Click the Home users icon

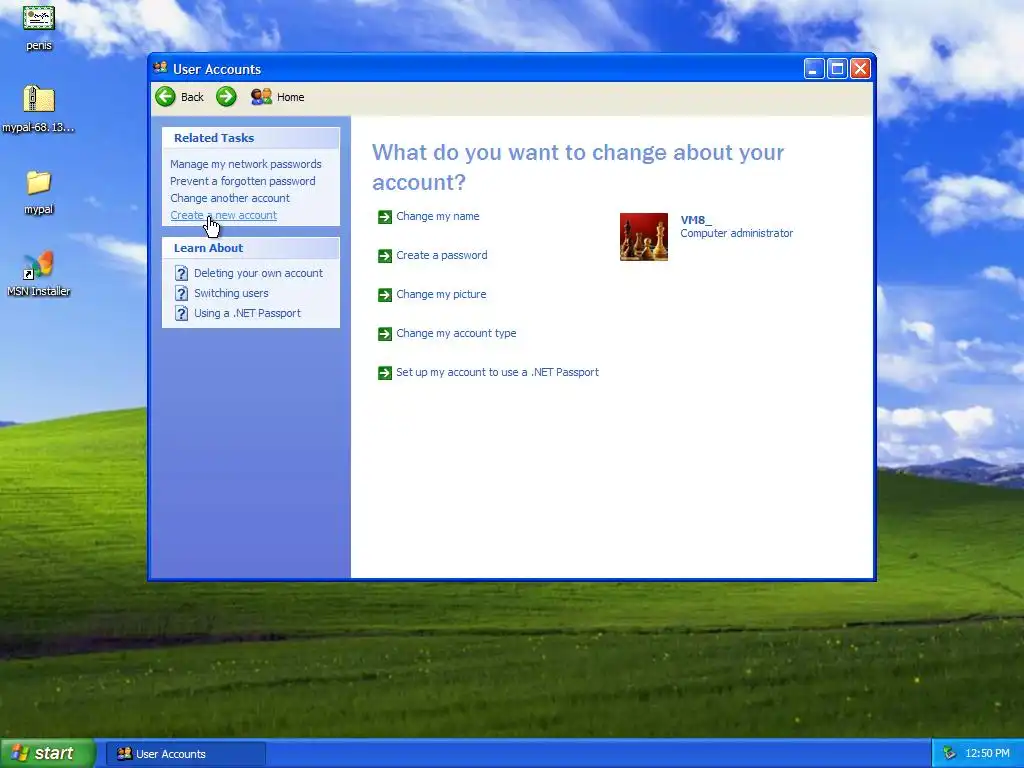(x=261, y=97)
